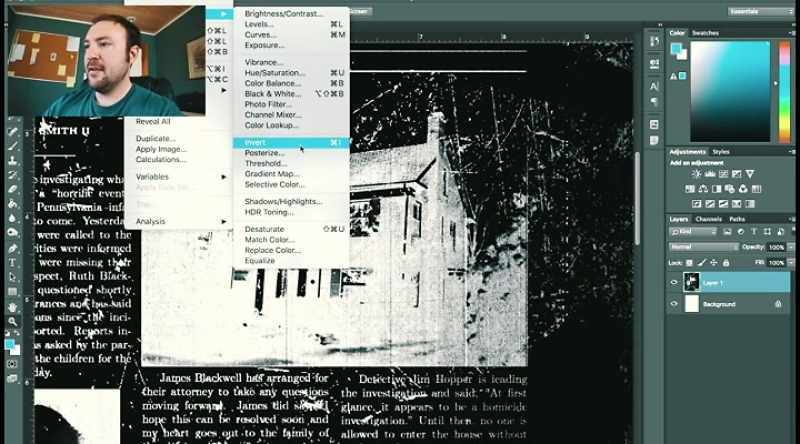Toggle lock image pixels brush icon
The height and width of the screenshot is (444, 800).
point(702,263)
